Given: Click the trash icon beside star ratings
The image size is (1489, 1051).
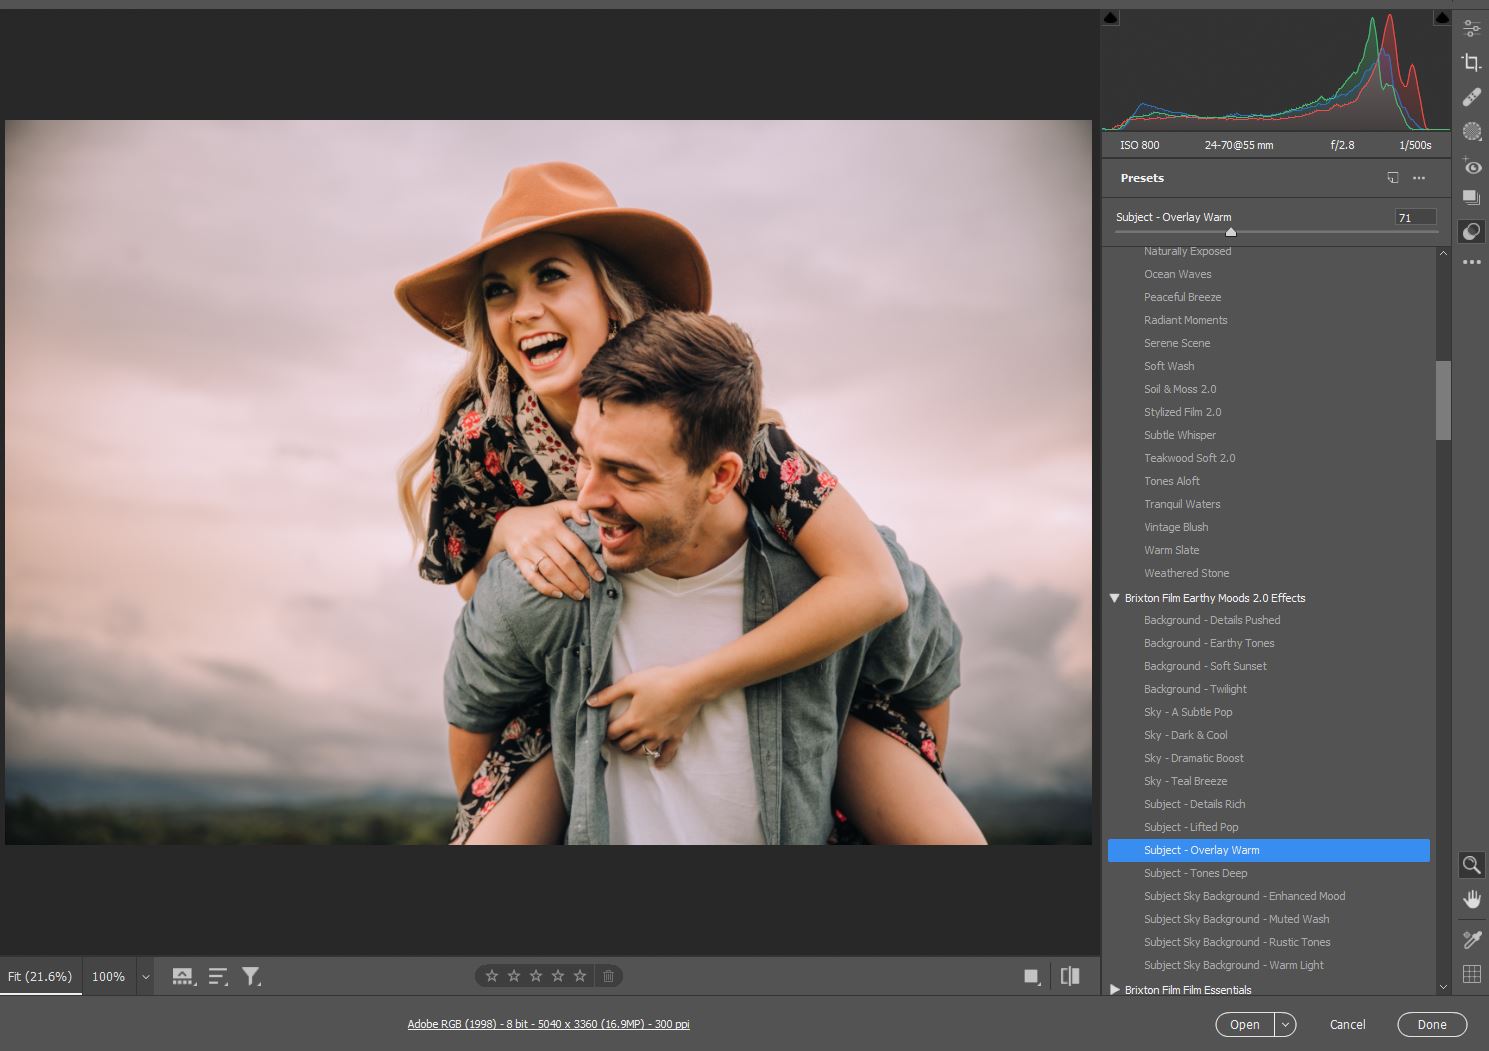Looking at the screenshot, I should [x=608, y=976].
